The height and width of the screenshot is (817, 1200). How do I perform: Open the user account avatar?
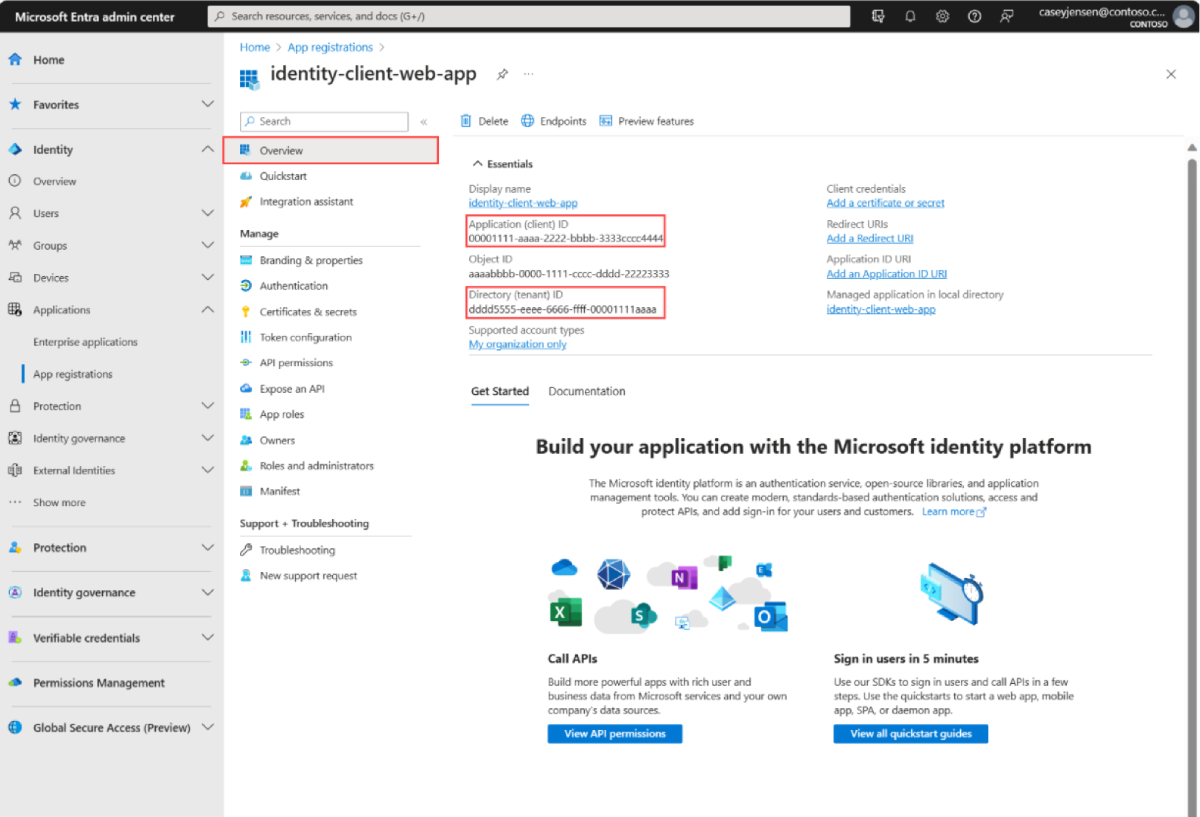tap(1183, 17)
